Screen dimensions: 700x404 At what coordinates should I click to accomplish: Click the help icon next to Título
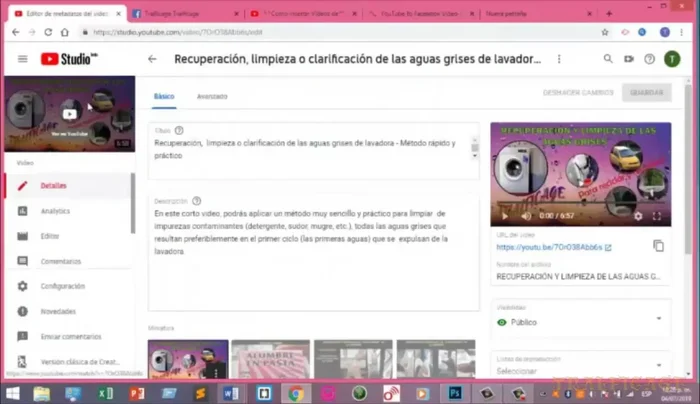179,130
